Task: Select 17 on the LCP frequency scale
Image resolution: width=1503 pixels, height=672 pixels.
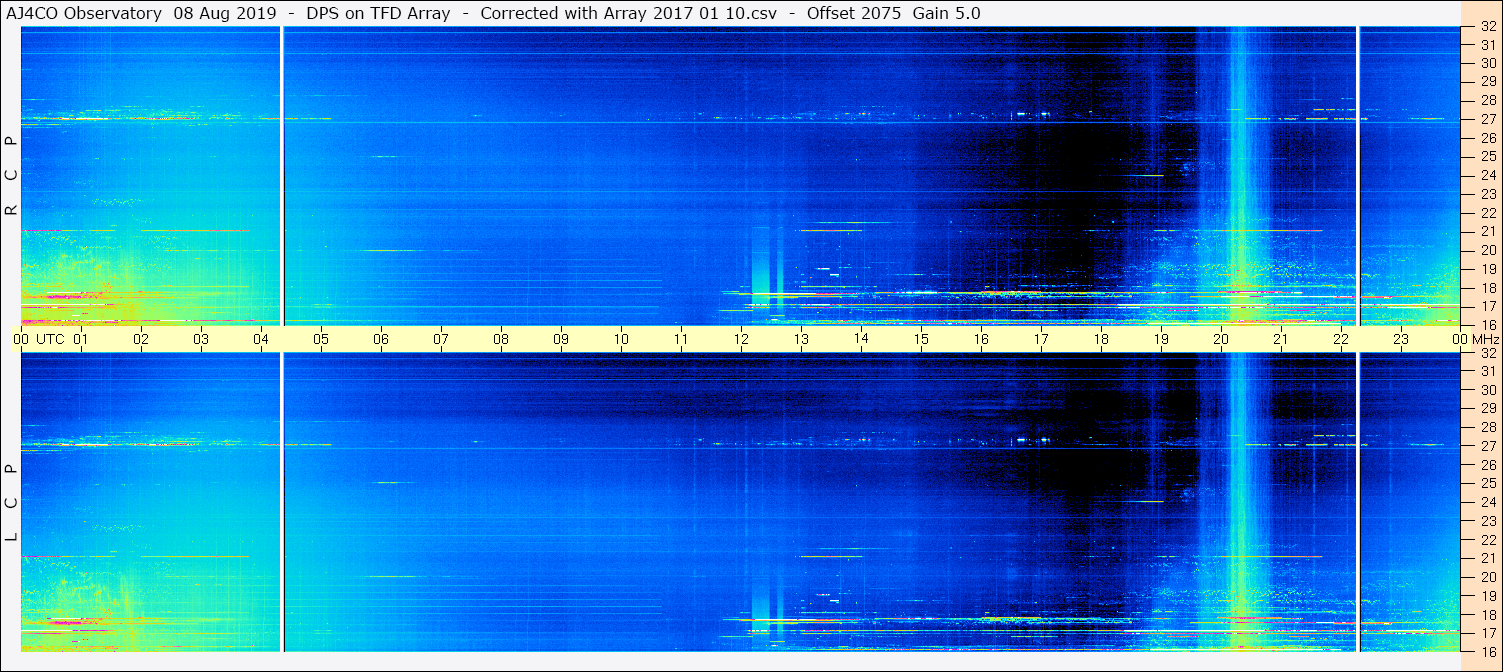Action: 1487,633
